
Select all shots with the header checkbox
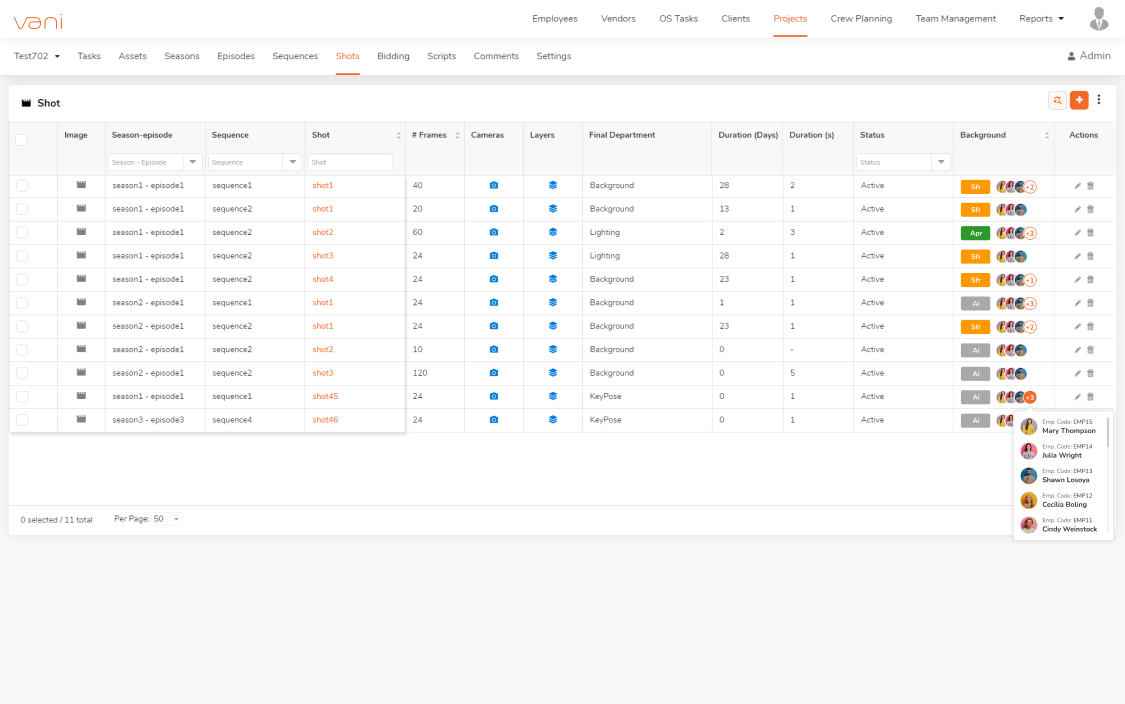(x=22, y=139)
